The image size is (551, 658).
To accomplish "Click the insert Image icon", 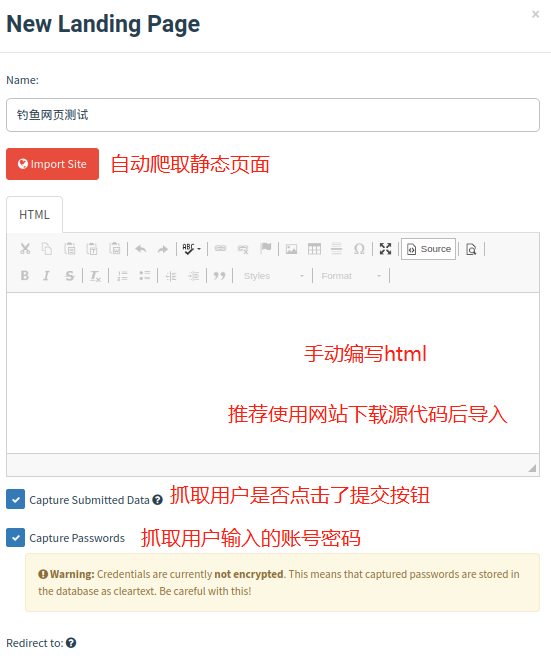I will (x=291, y=249).
